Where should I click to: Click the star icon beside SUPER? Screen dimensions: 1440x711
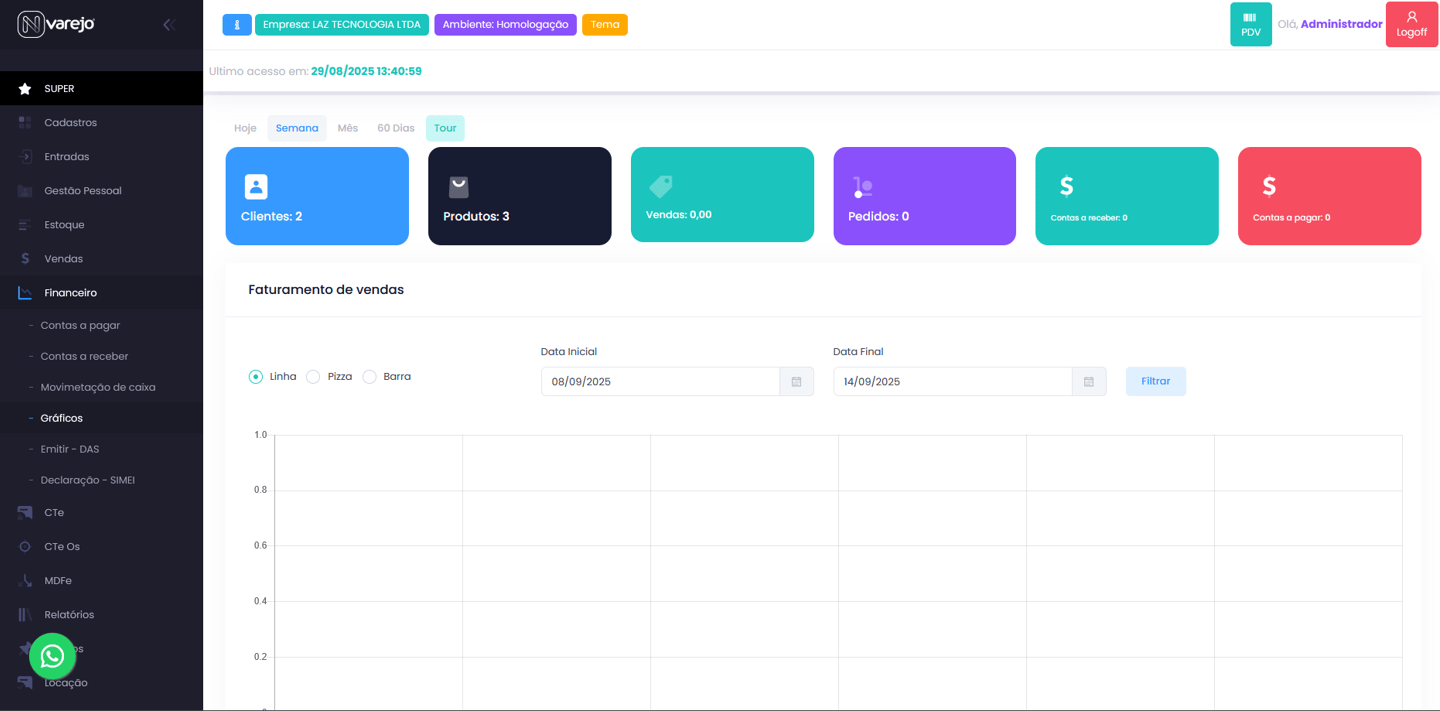point(25,89)
